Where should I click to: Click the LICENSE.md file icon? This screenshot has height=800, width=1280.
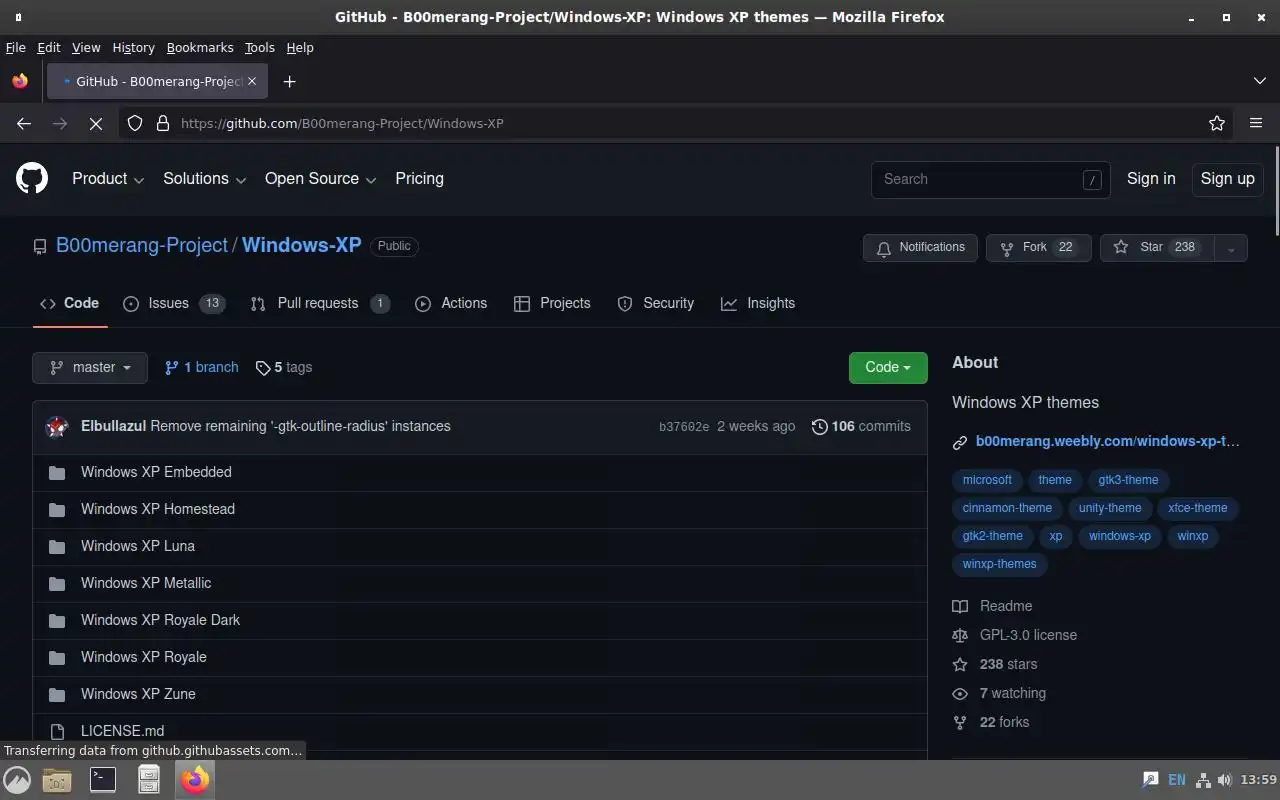[57, 732]
